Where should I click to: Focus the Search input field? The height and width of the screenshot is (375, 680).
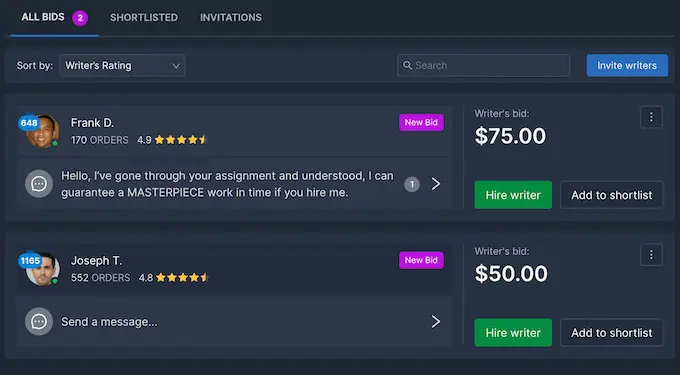483,65
